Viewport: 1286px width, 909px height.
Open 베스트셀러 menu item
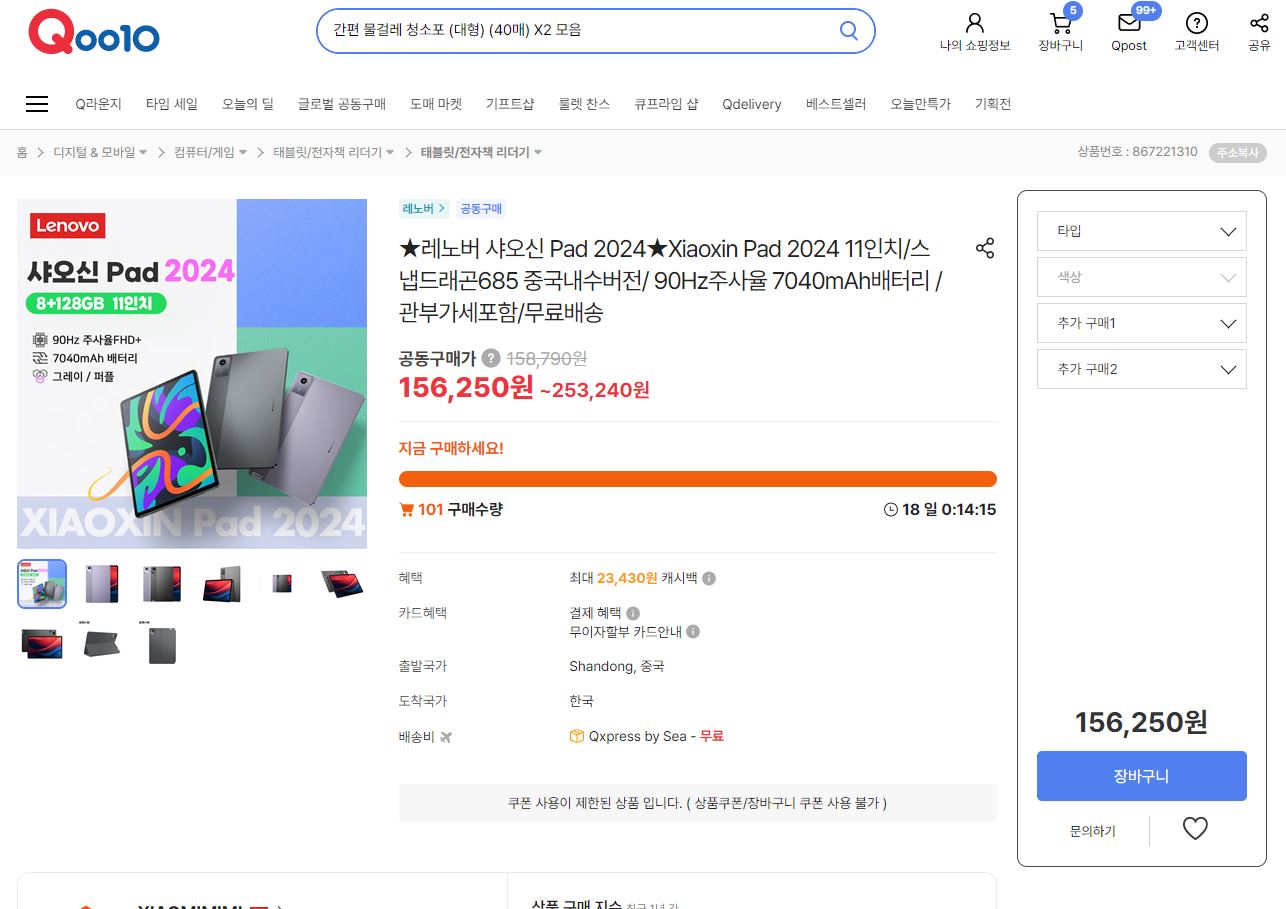click(x=836, y=104)
